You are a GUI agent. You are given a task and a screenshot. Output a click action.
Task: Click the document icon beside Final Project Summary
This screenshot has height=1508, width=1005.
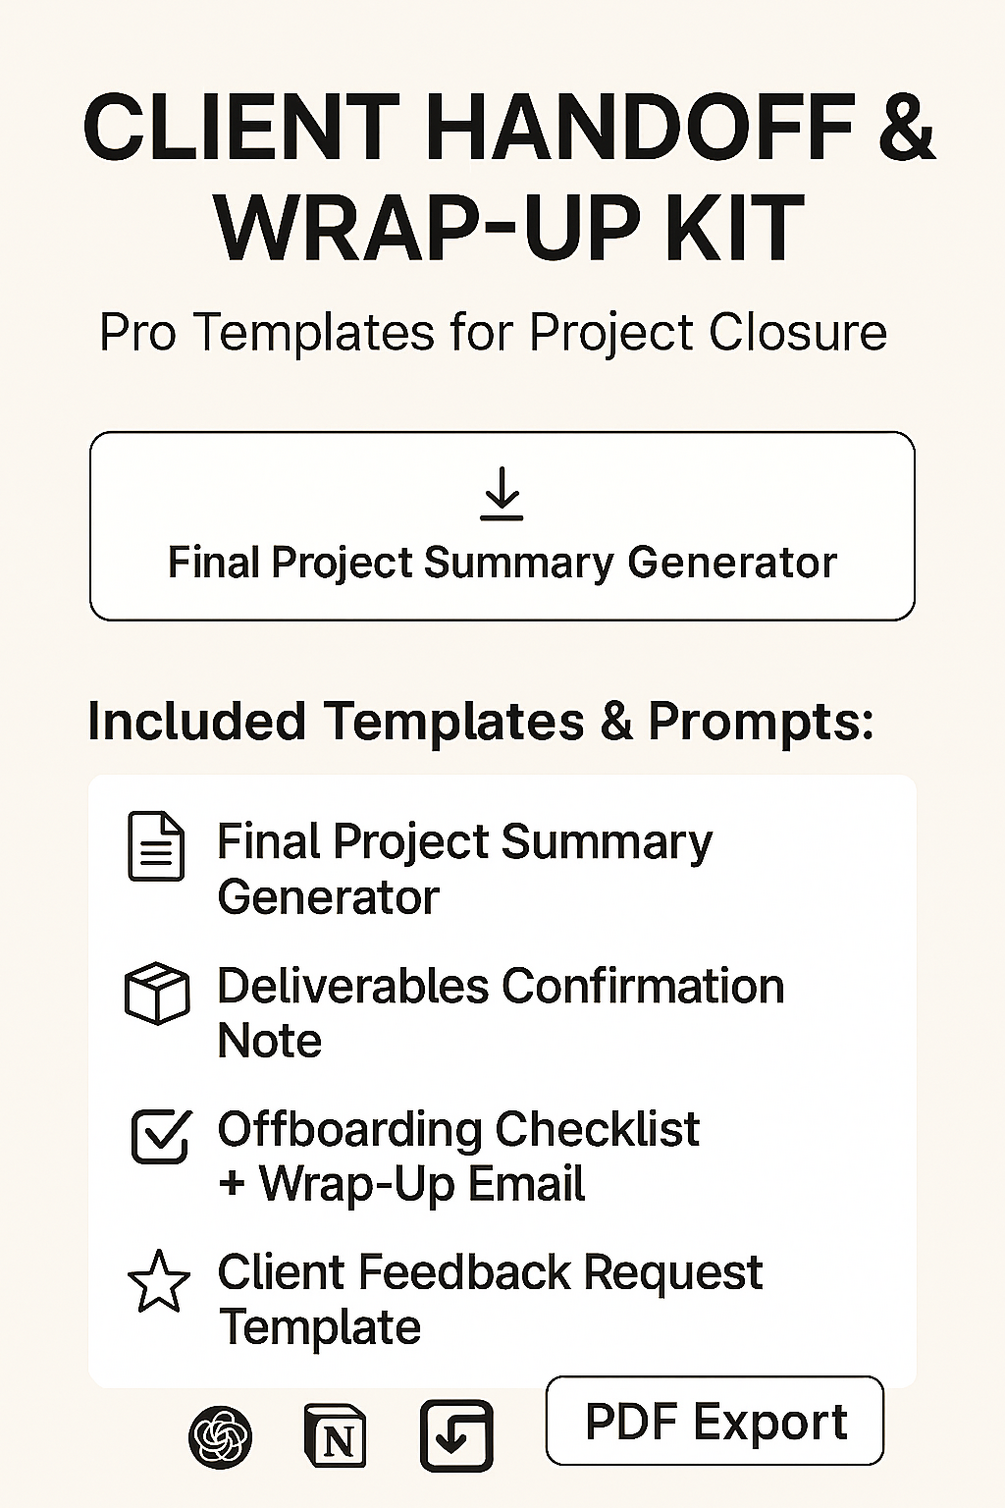[x=156, y=846]
